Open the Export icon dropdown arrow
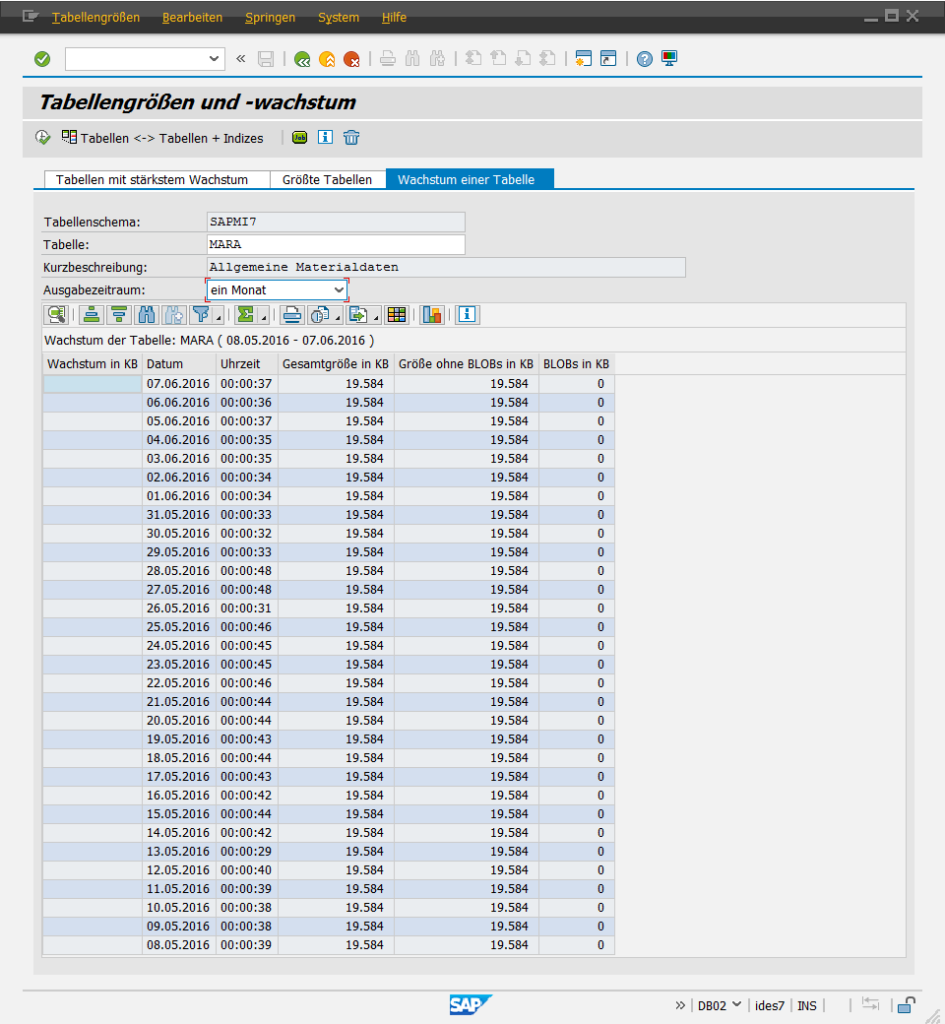 click(376, 318)
